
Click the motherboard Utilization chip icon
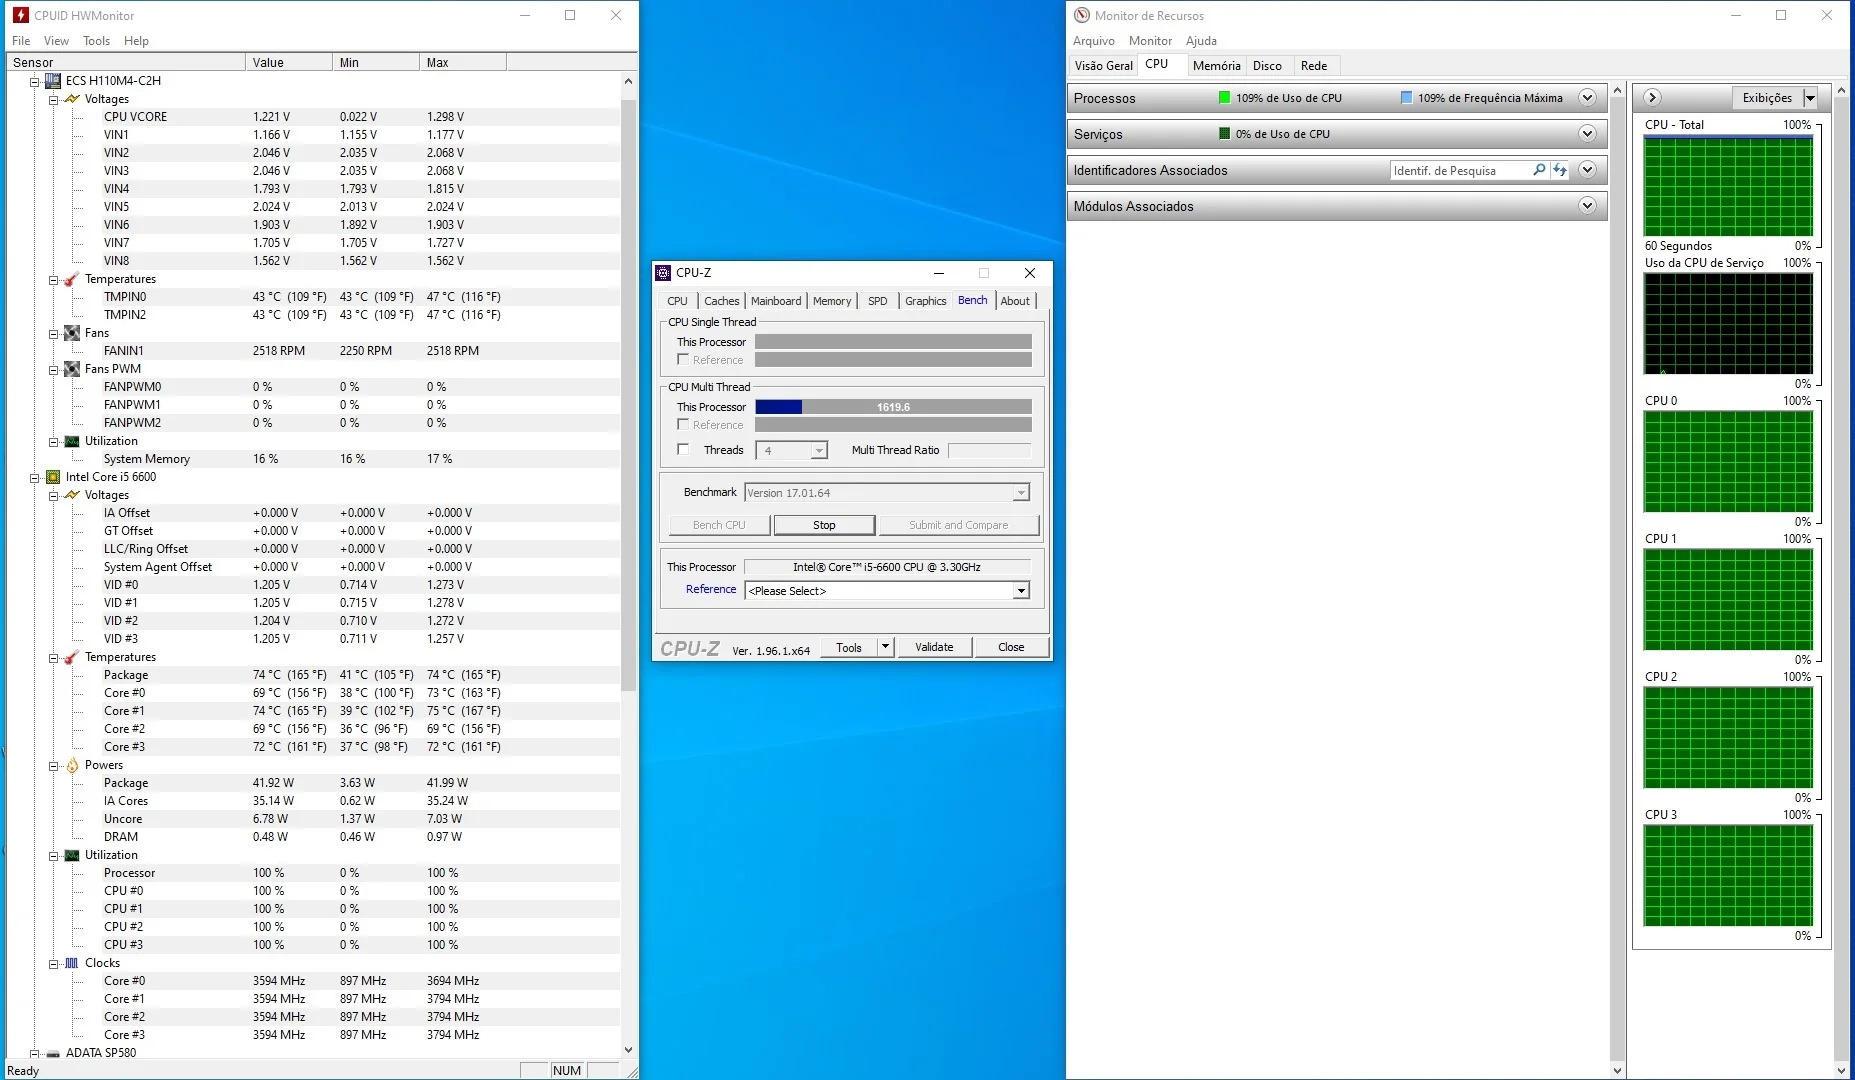72,441
